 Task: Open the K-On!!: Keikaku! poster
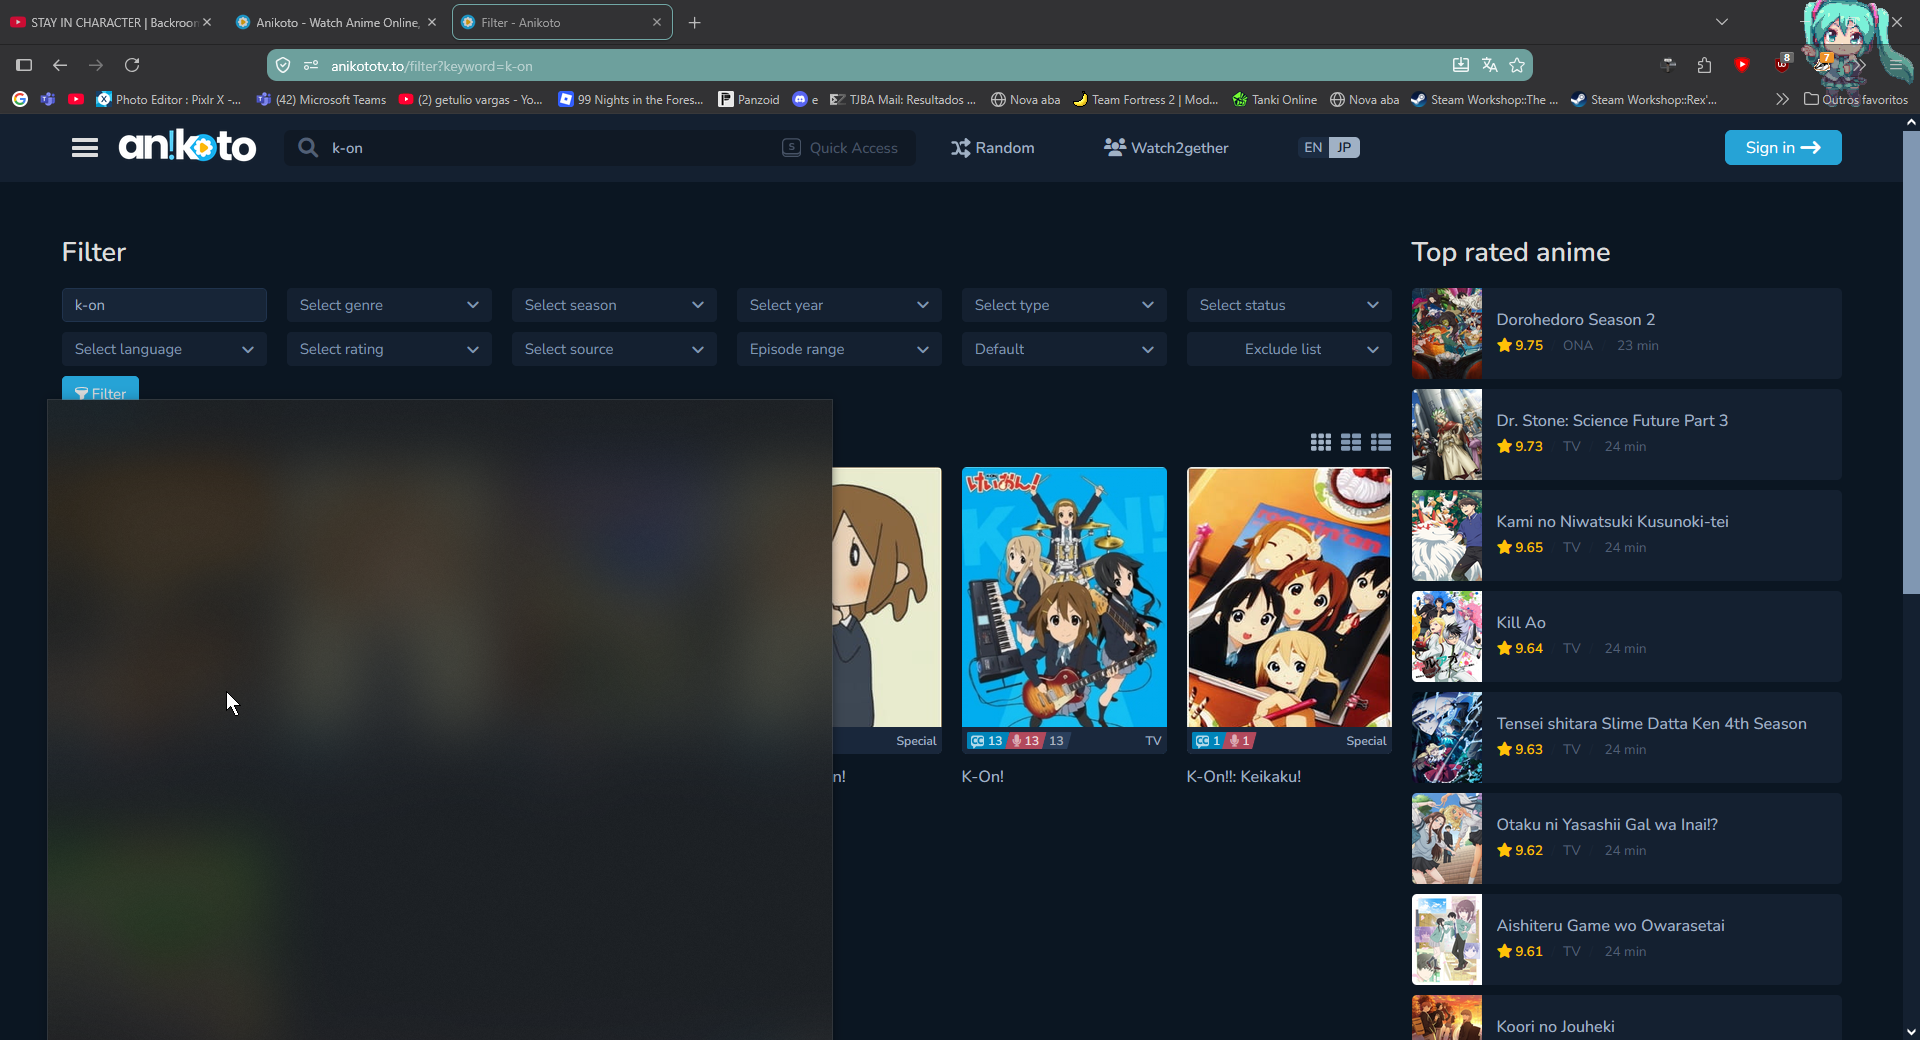[x=1289, y=597]
